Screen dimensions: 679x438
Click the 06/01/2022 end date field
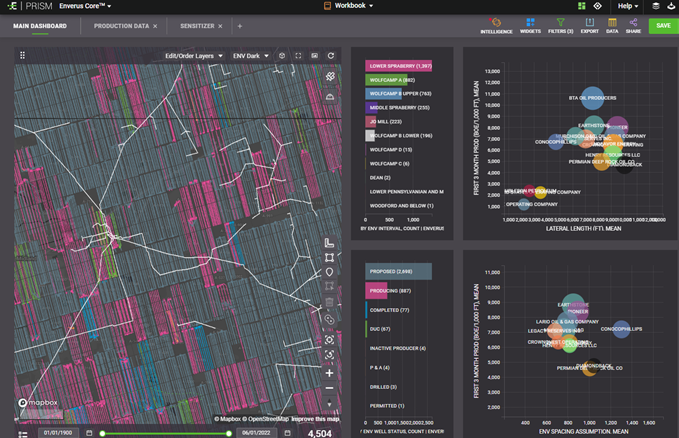click(256, 433)
